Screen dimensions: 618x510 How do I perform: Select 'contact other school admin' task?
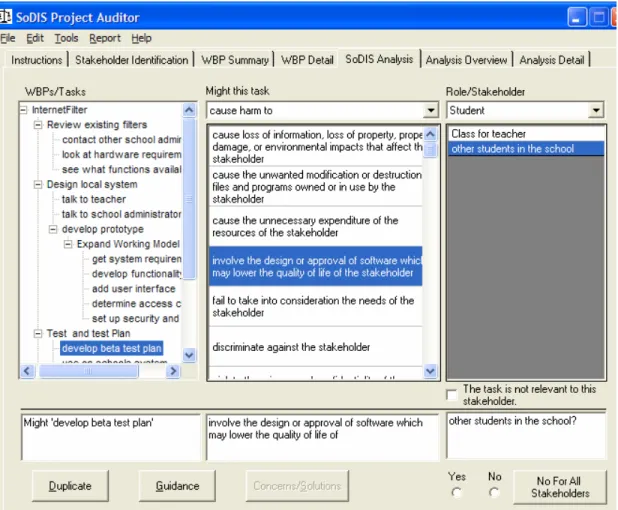pyautogui.click(x=121, y=140)
